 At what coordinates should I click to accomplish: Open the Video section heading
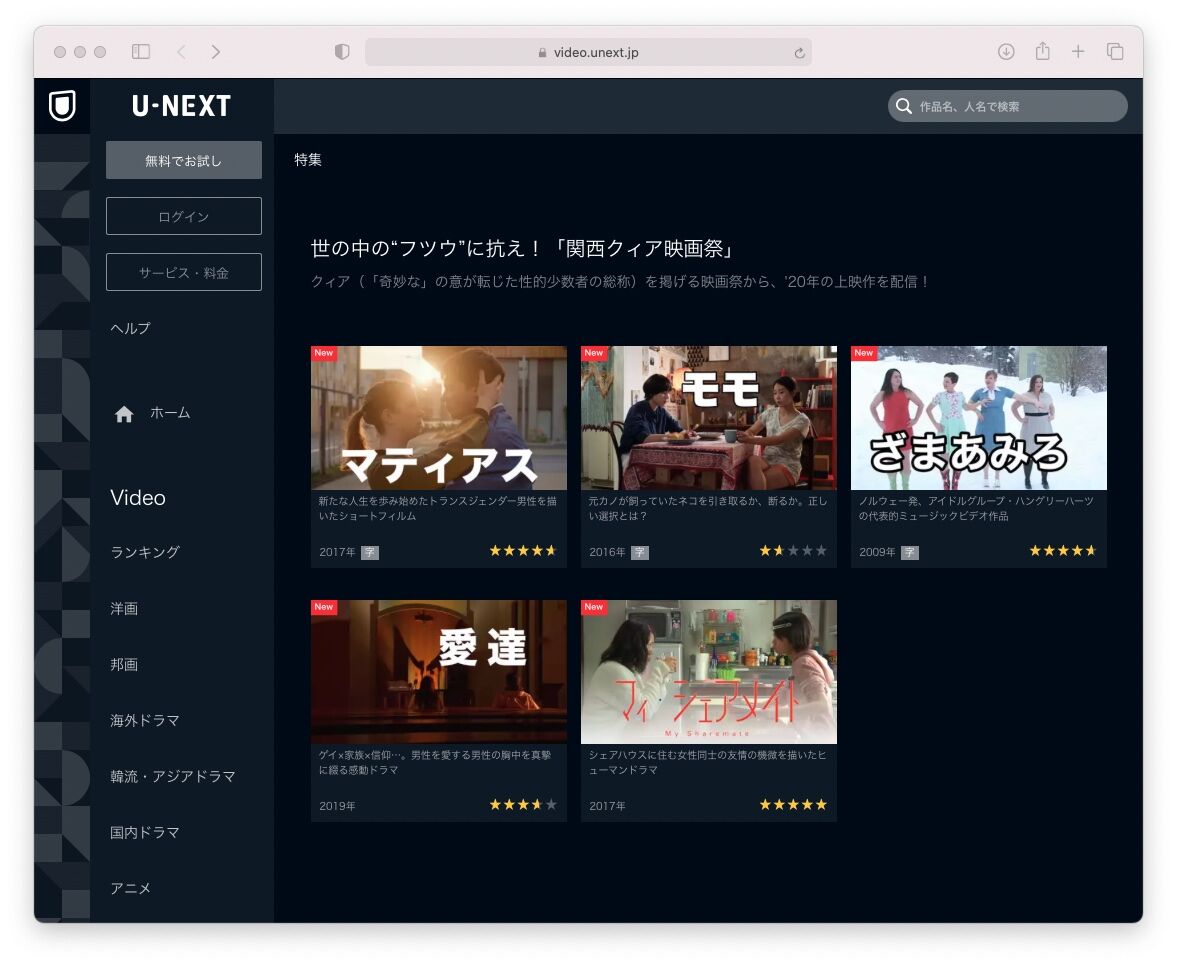pyautogui.click(x=137, y=497)
